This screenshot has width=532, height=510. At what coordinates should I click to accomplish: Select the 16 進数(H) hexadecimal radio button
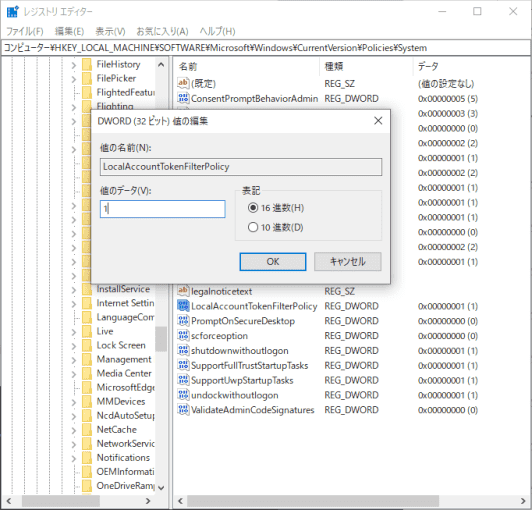[x=253, y=207]
